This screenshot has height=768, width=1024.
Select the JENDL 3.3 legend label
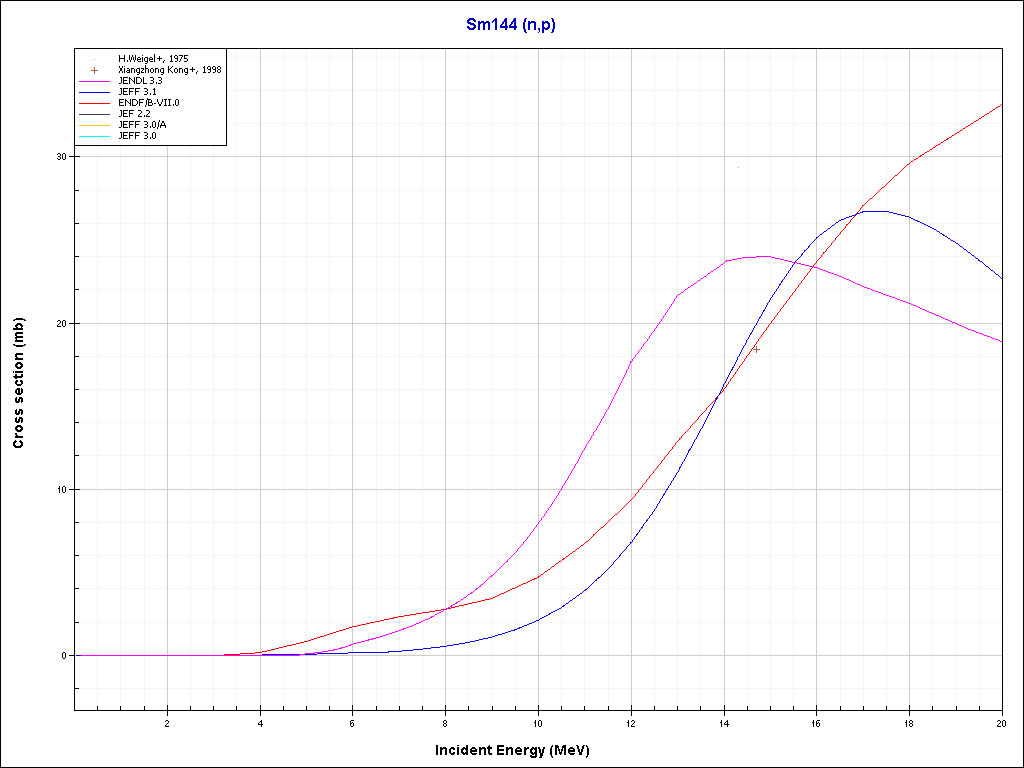[141, 81]
